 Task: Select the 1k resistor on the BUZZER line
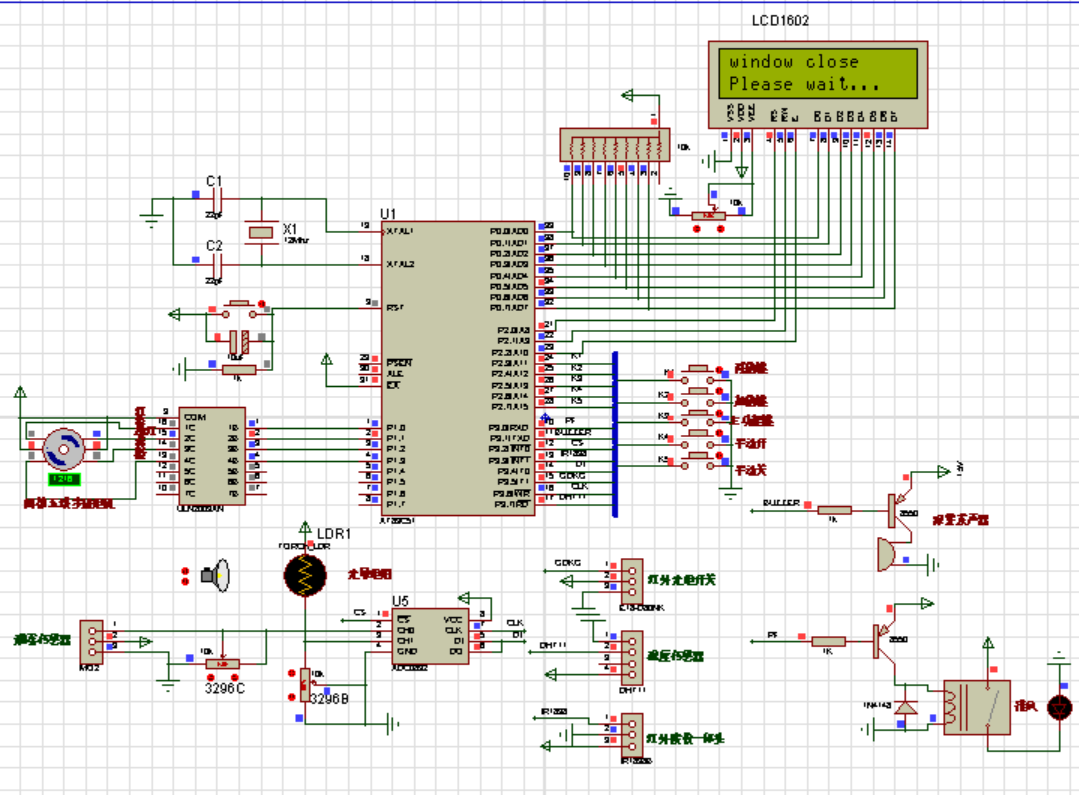click(x=834, y=510)
